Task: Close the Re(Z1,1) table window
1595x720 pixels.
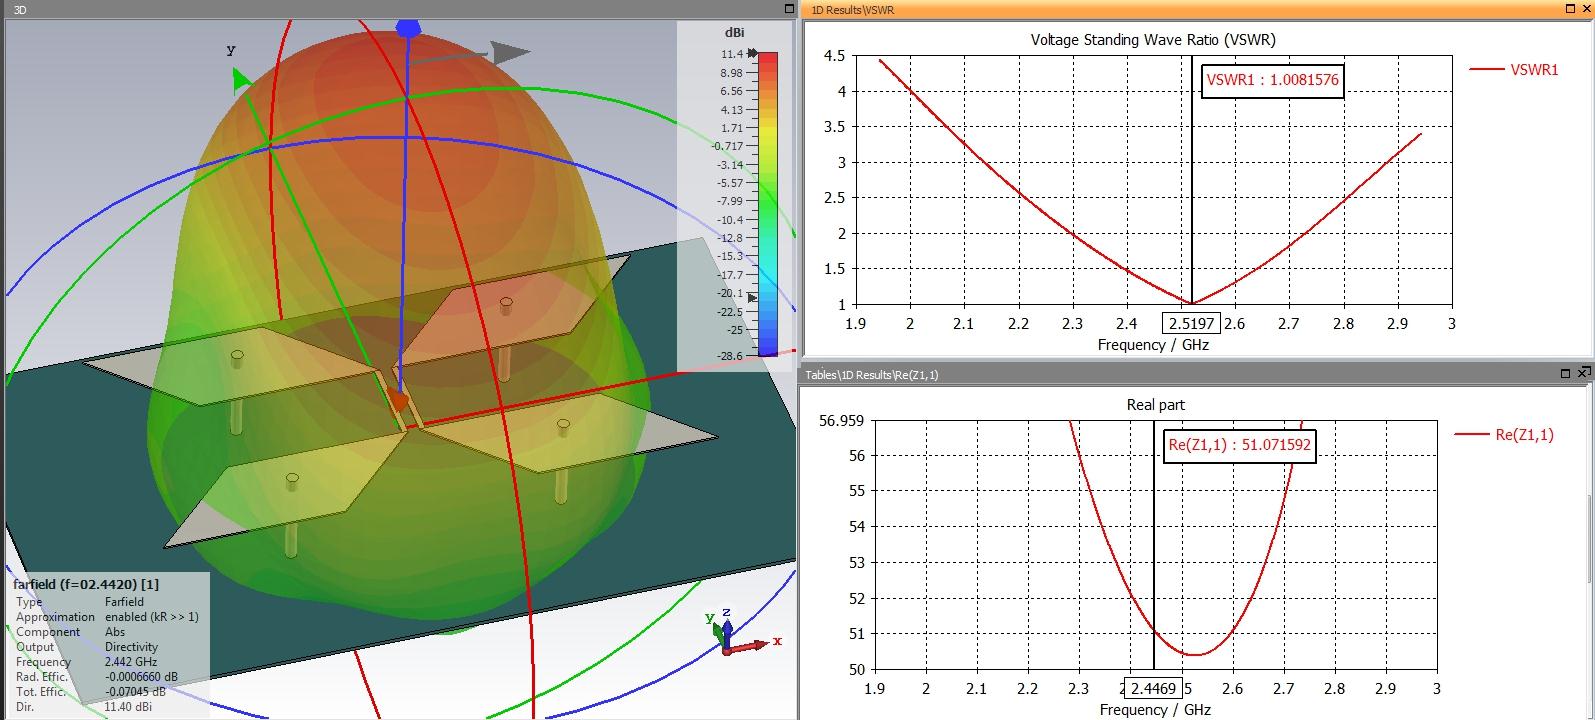Action: [x=1583, y=373]
